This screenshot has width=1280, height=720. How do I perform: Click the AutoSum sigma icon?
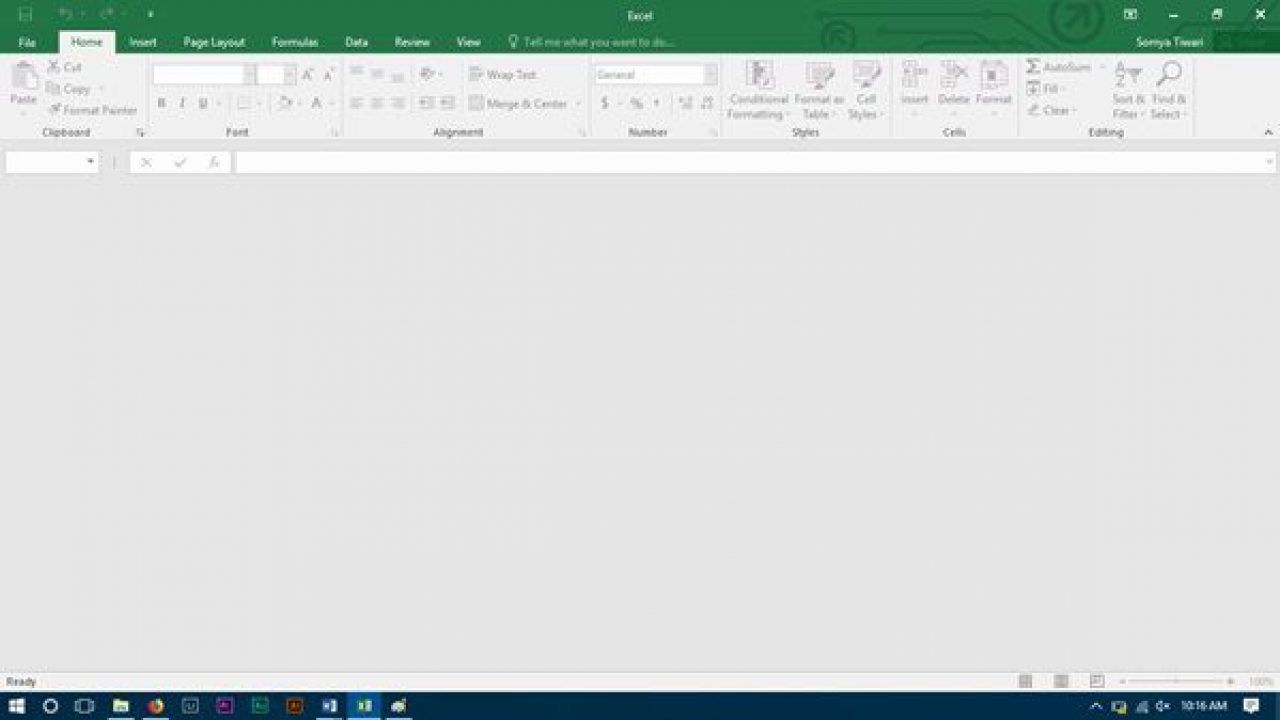pyautogui.click(x=1033, y=67)
